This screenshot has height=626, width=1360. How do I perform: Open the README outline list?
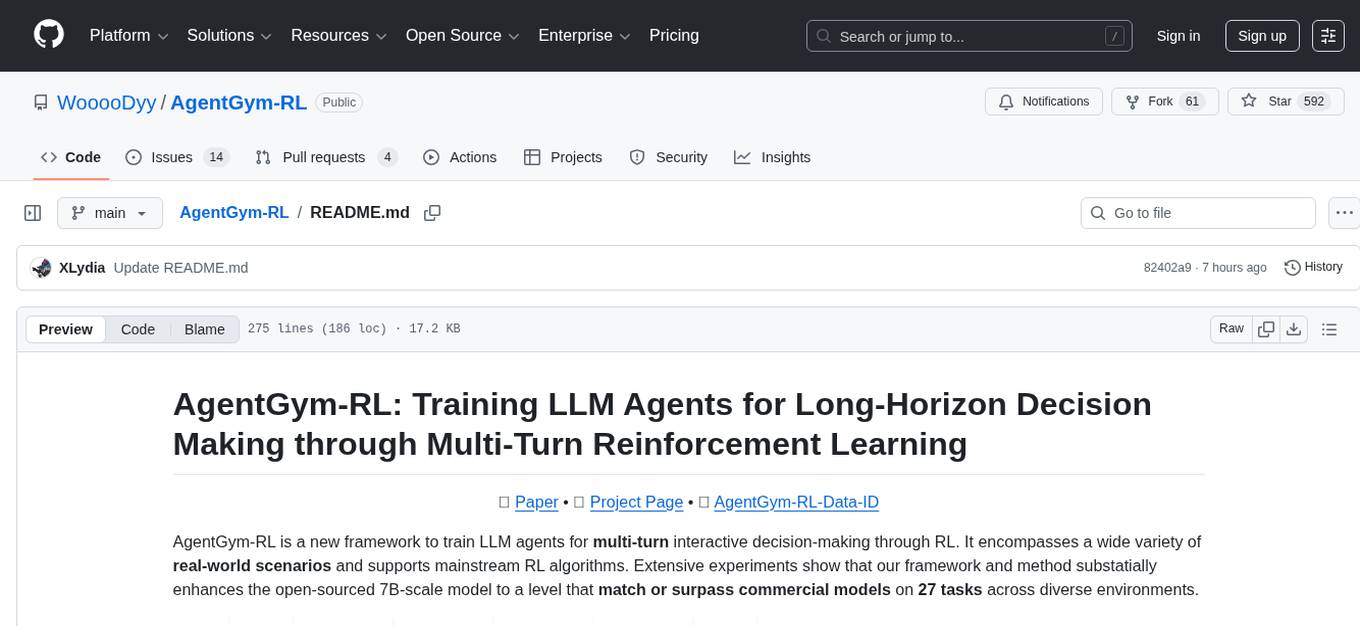coord(1329,328)
